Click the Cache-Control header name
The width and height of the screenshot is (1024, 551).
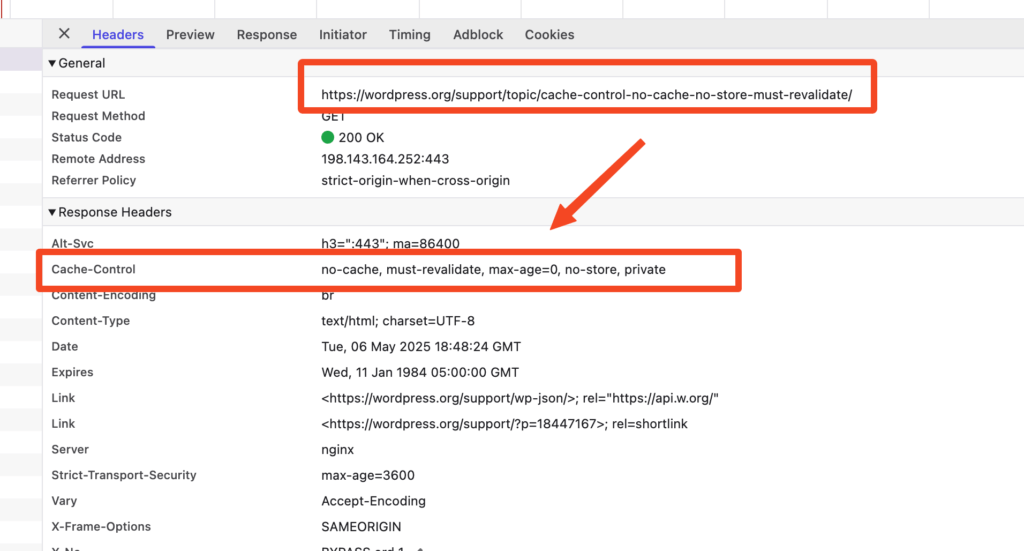(93, 270)
